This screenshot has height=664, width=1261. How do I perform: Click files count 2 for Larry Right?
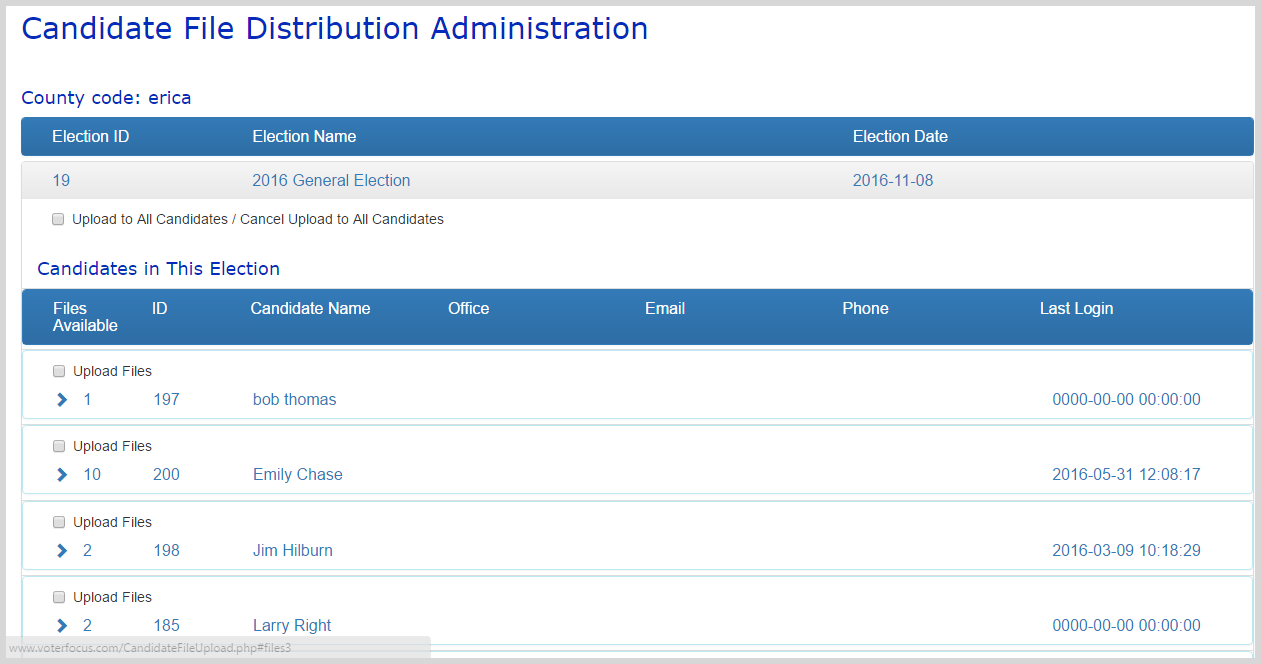click(x=87, y=626)
